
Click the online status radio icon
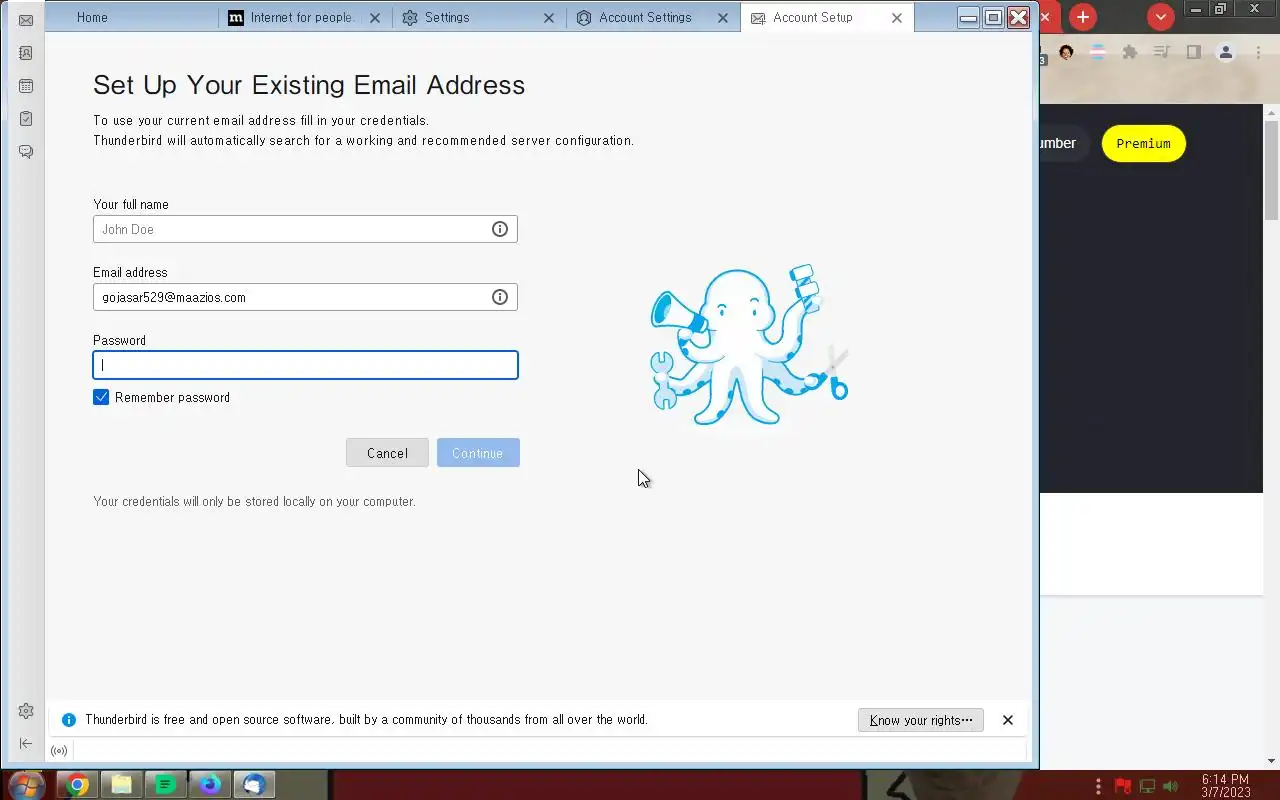point(59,751)
